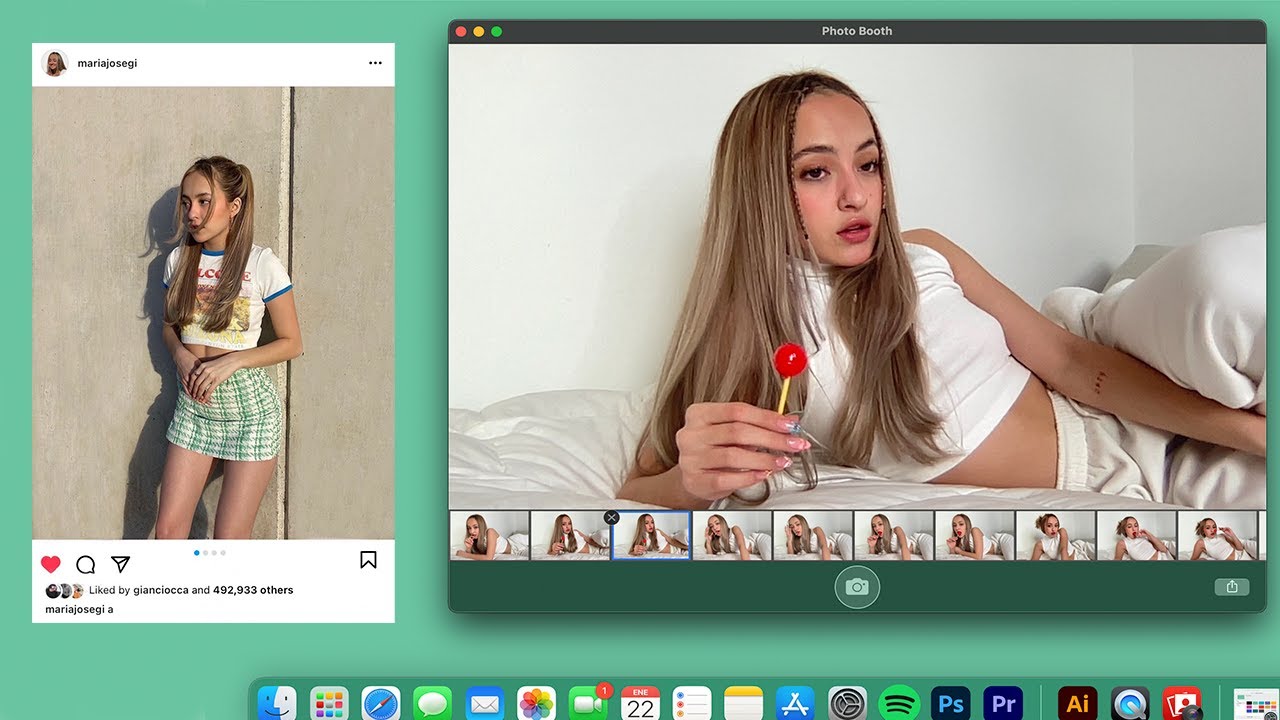The width and height of the screenshot is (1280, 720).
Task: Open the three-dot post options menu
Action: click(x=375, y=63)
